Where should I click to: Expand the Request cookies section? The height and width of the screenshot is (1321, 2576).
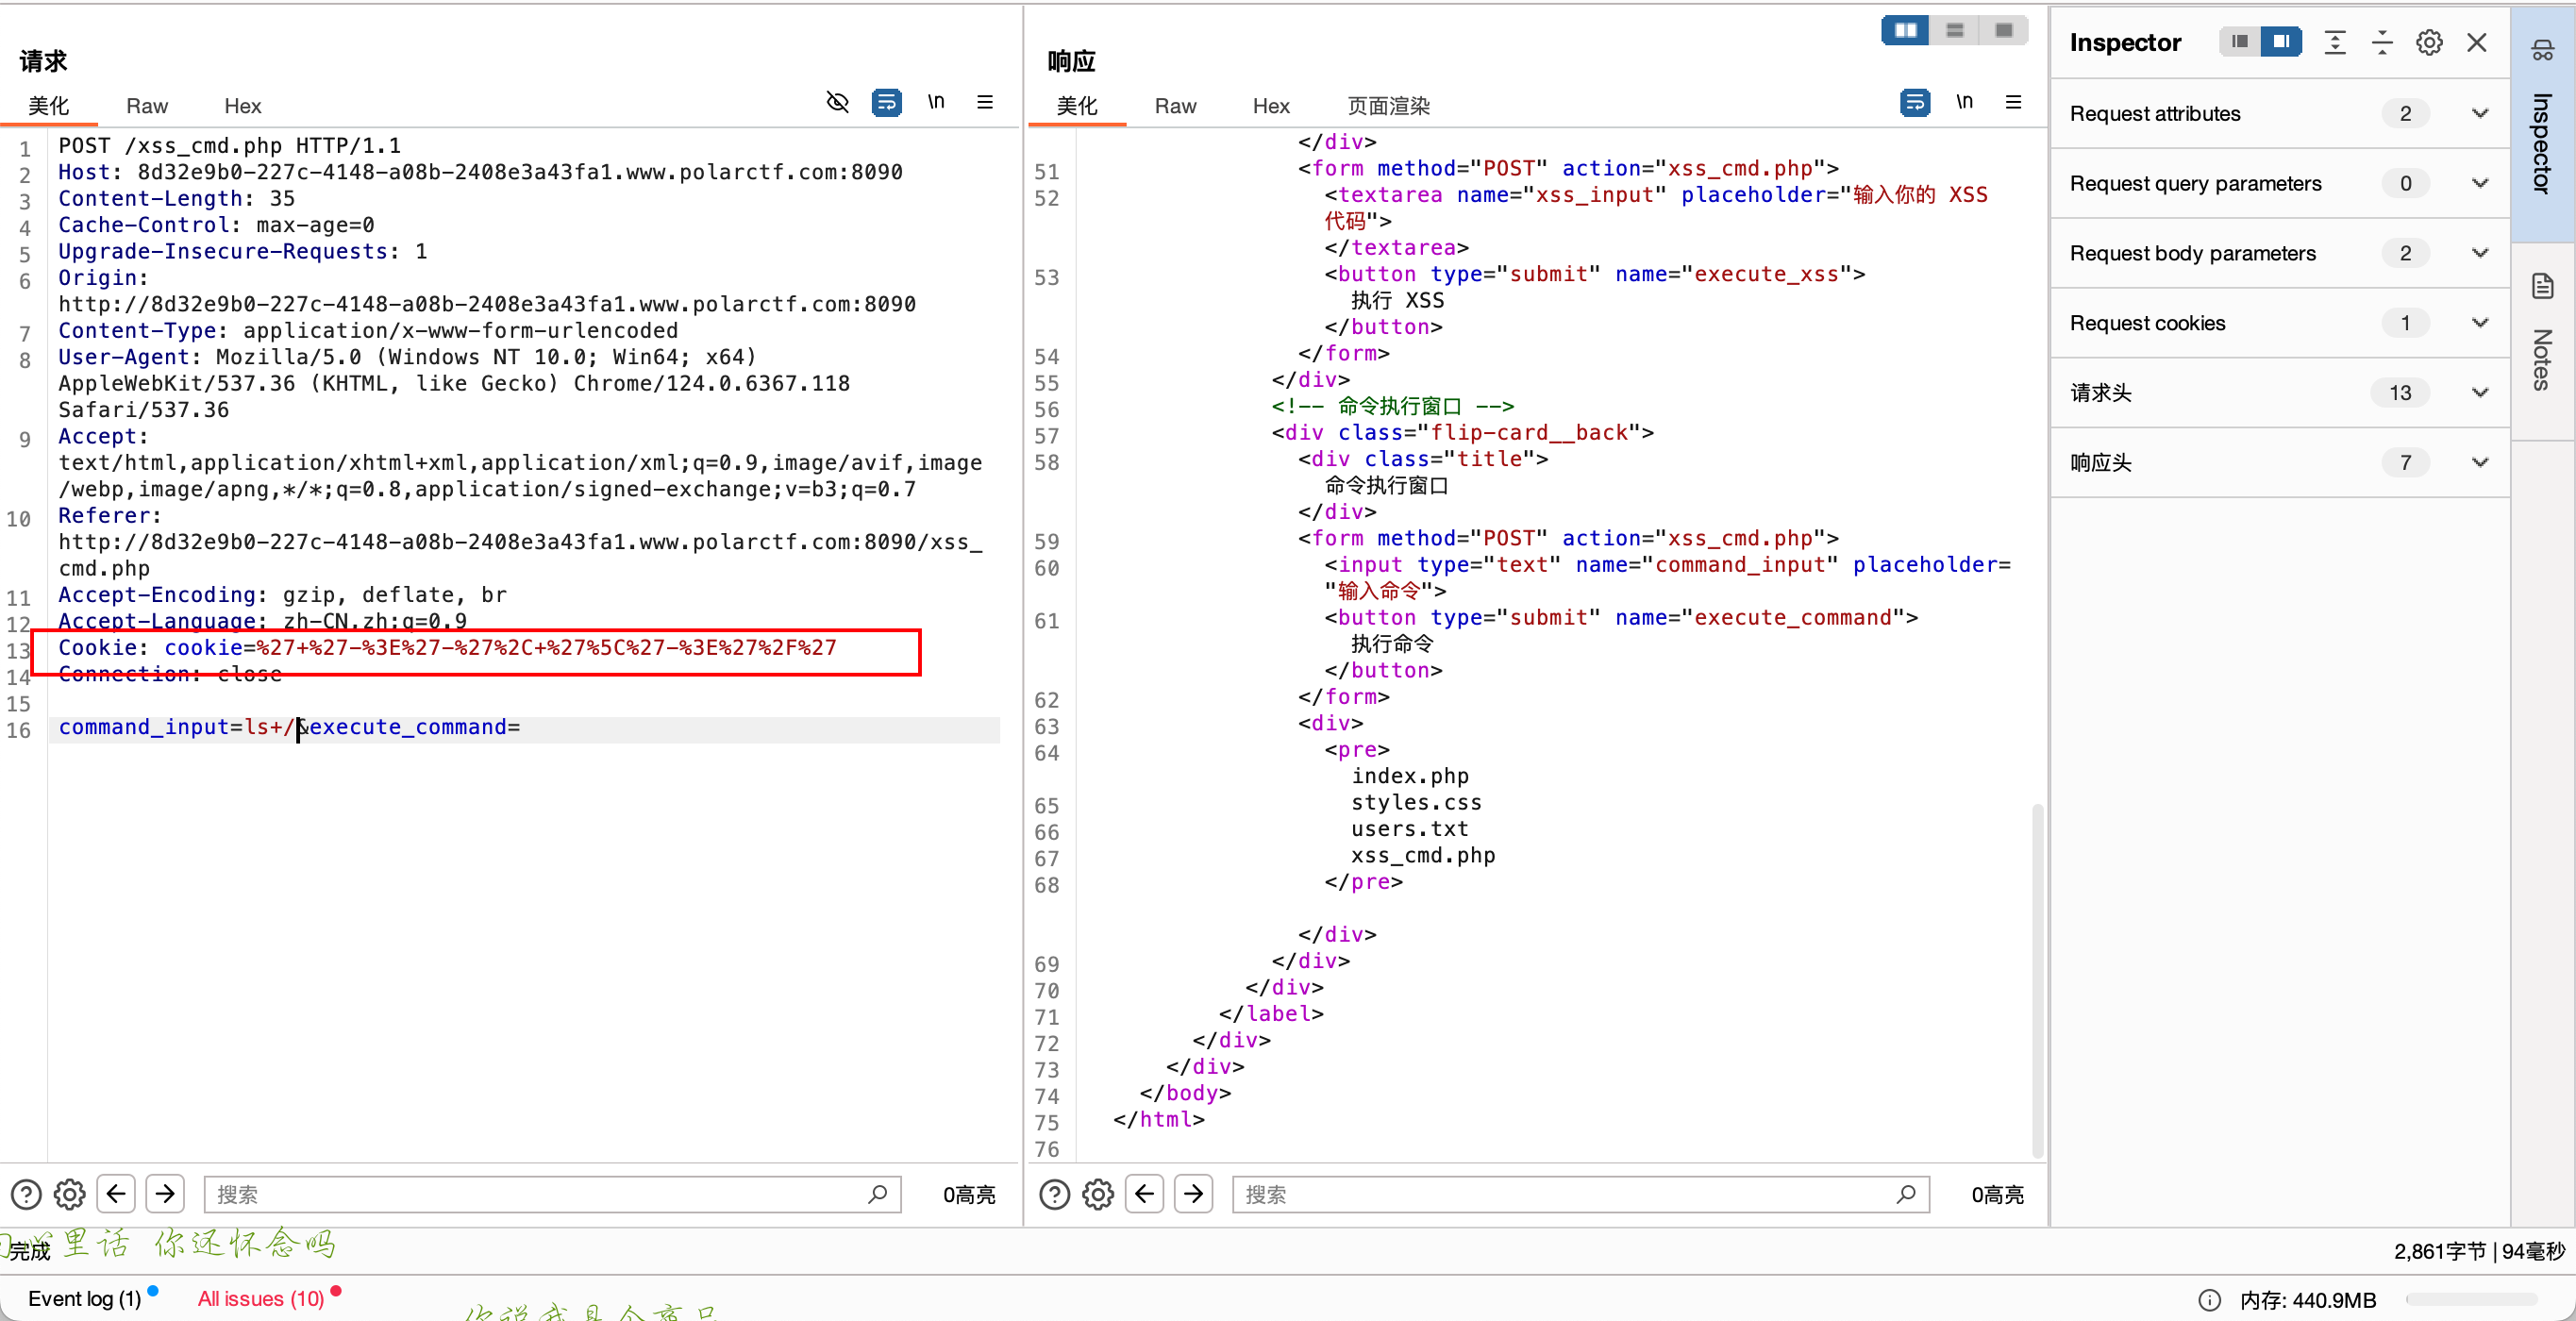tap(2479, 324)
